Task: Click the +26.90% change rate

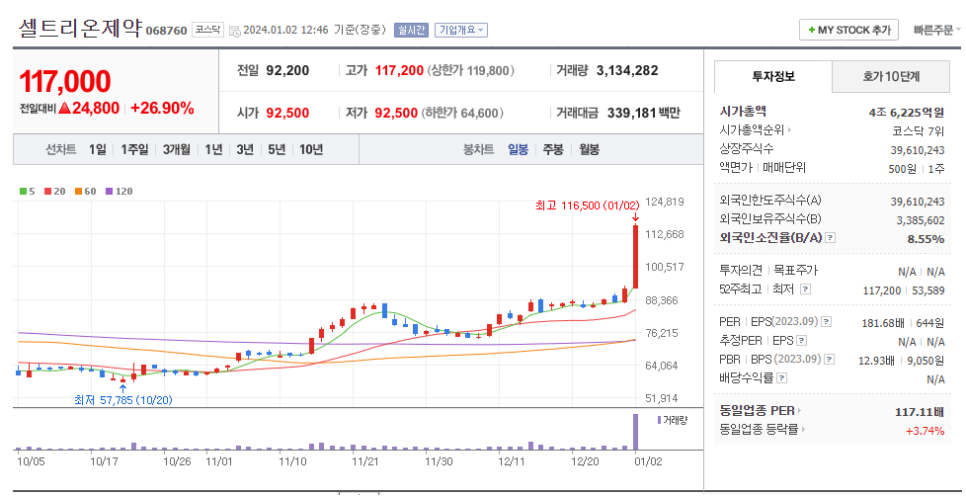Action: 163,108
